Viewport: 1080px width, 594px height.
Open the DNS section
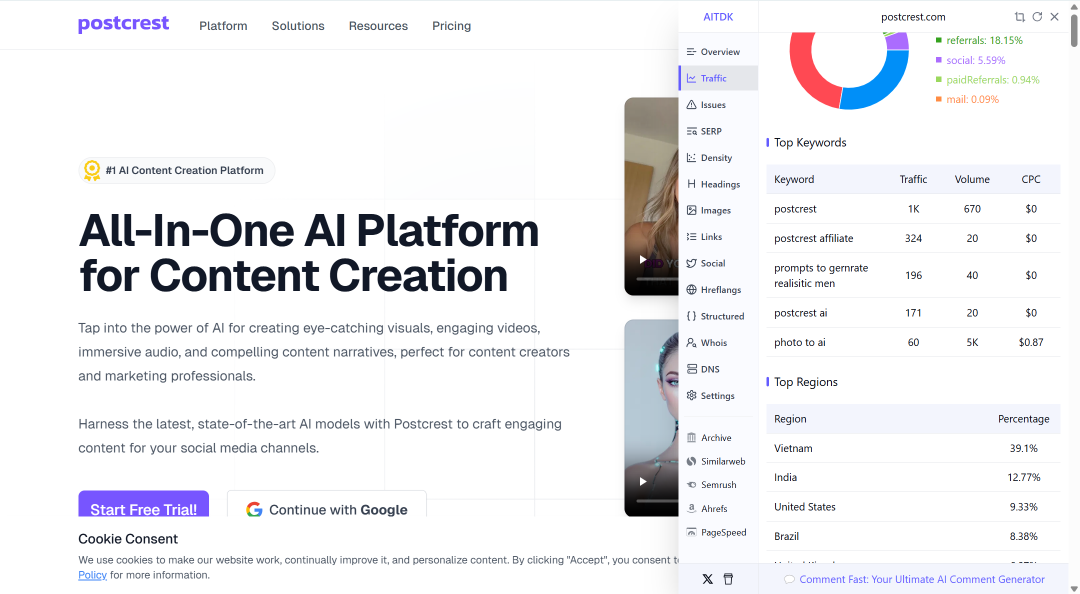pyautogui.click(x=718, y=369)
